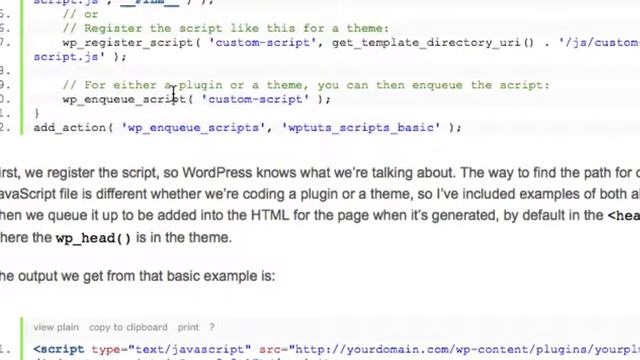Viewport: 640px width, 360px height.
Task: Open the '?' help link
Action: point(212,327)
